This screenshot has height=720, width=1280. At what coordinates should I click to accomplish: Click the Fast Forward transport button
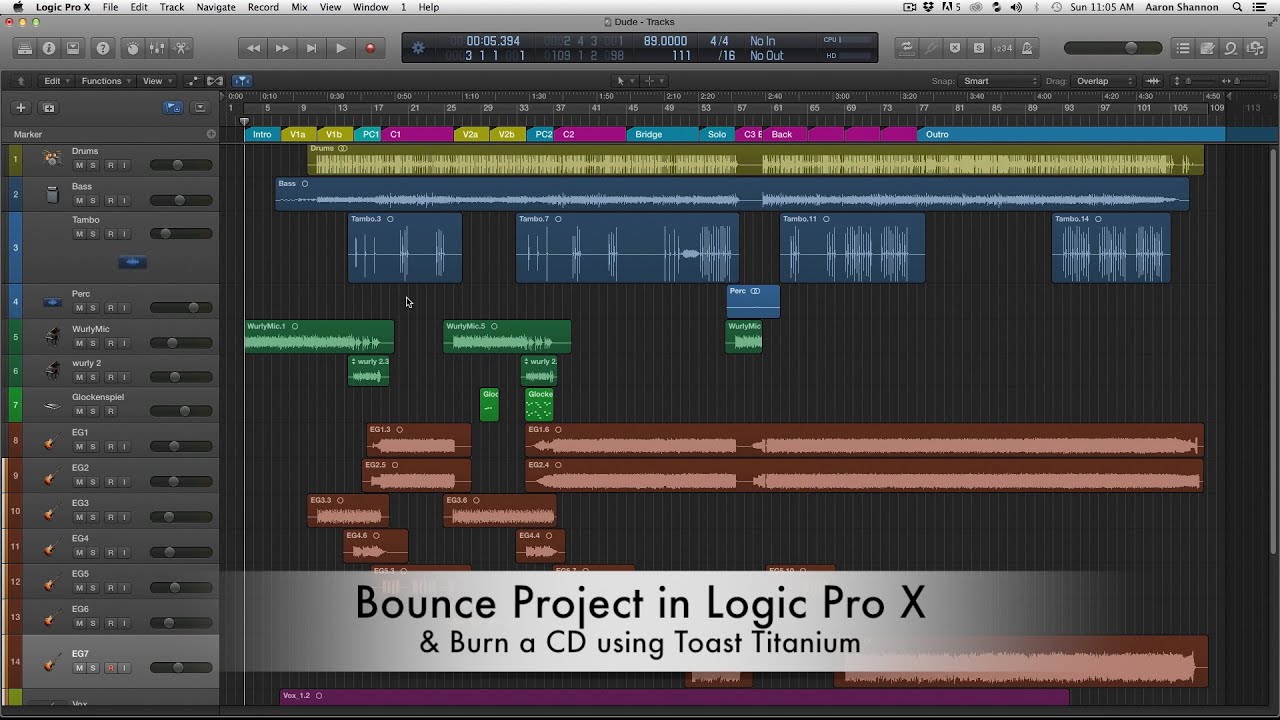click(282, 48)
